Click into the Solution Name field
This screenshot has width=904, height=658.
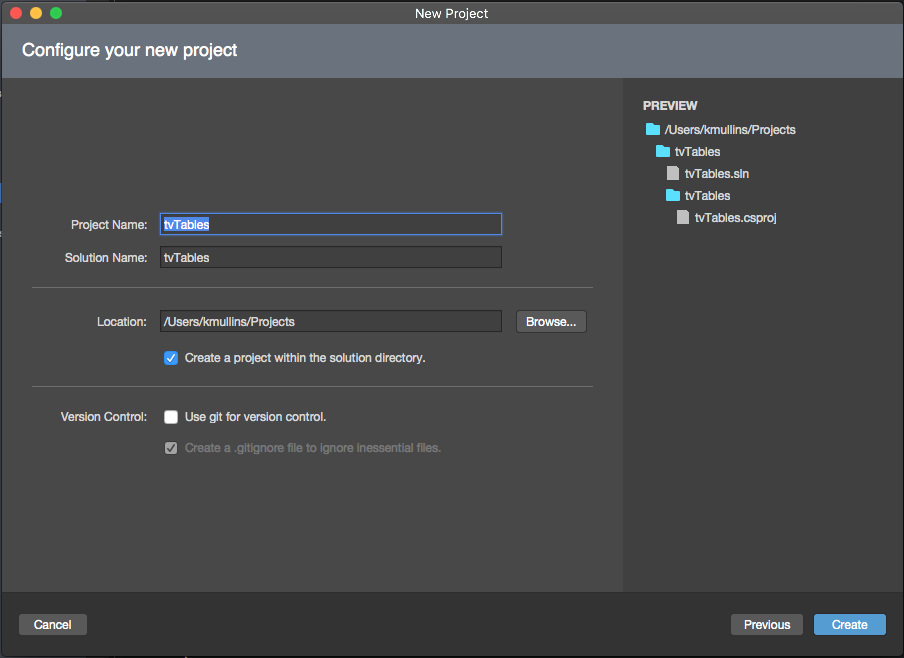click(331, 257)
